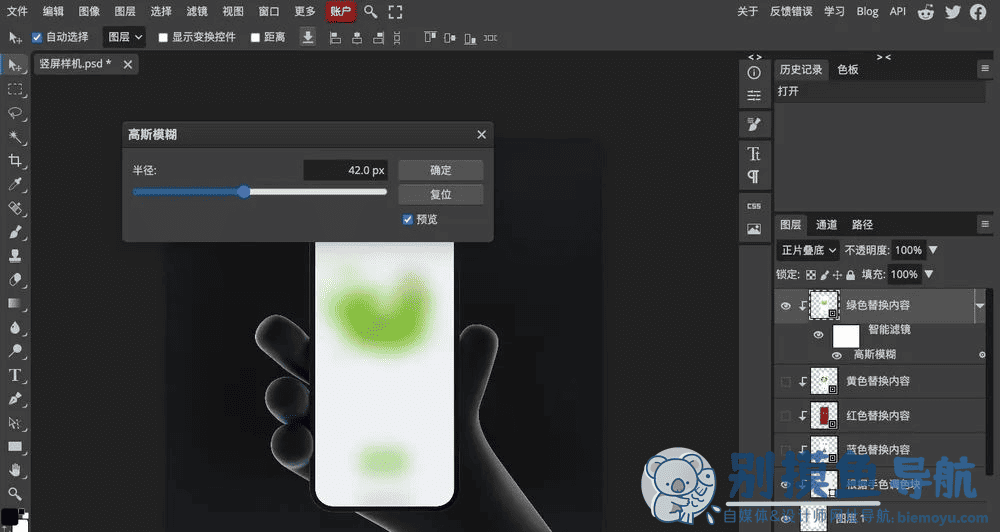Image resolution: width=1000 pixels, height=532 pixels.
Task: Select the Magic Wand tool
Action: 15,137
